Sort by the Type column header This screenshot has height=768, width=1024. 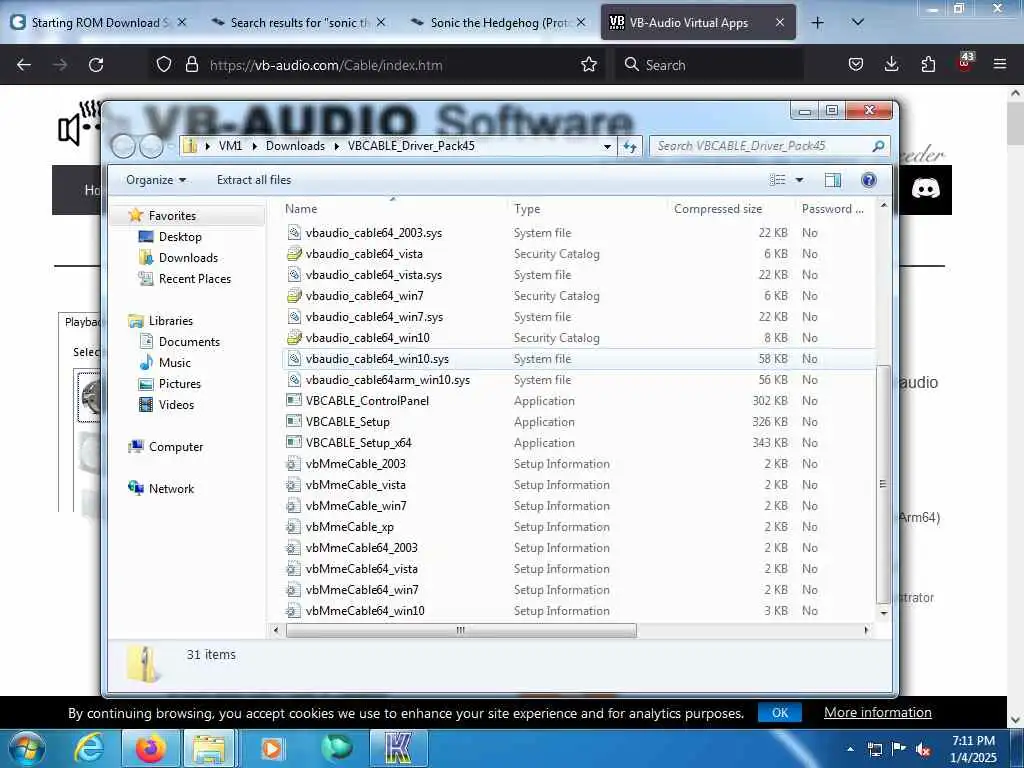pos(588,209)
